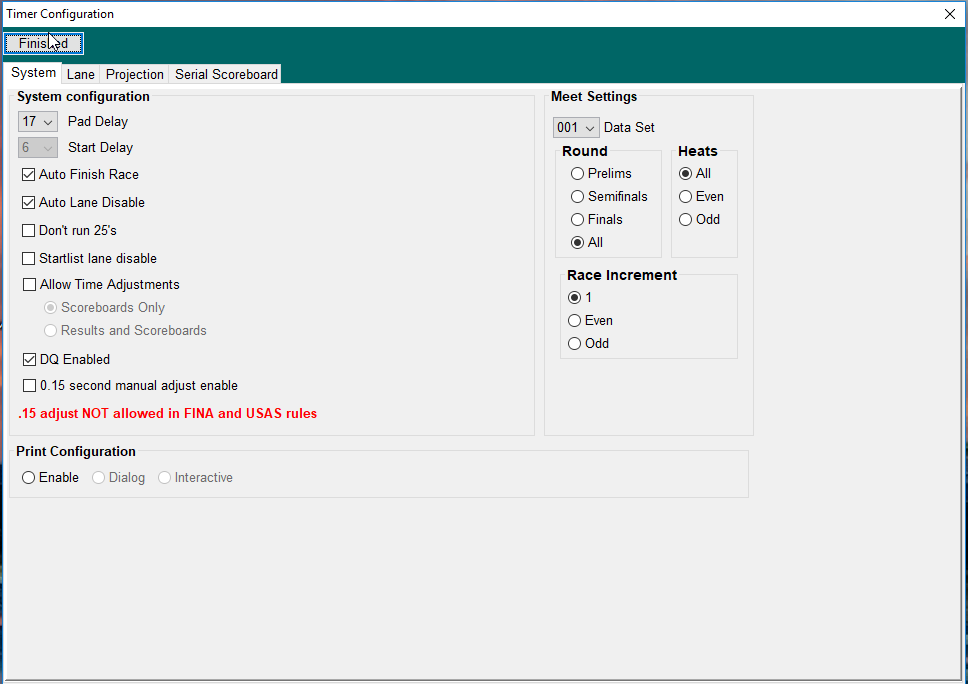
Task: Select Finals round radio button
Action: coord(577,220)
